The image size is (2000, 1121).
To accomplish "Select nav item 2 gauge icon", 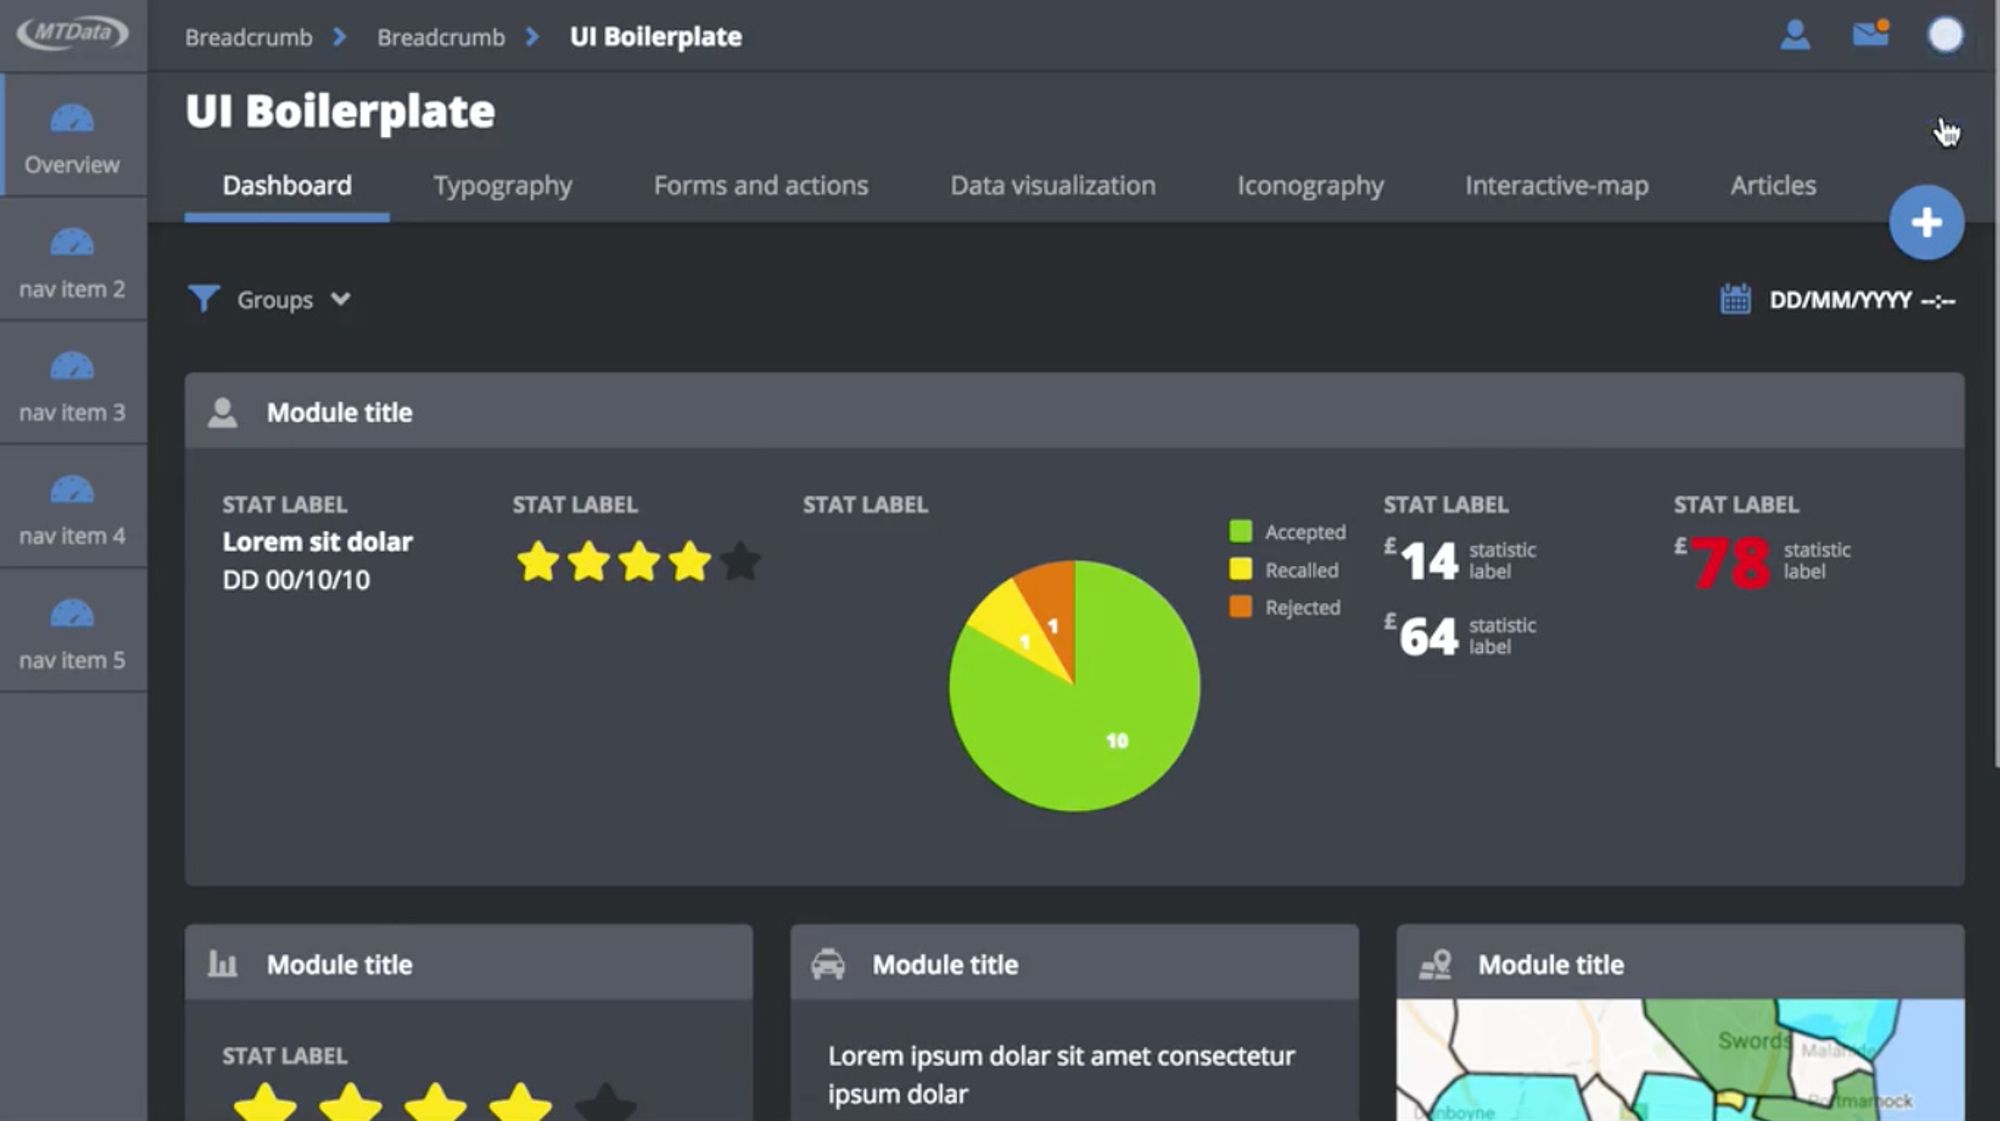I will (x=72, y=242).
